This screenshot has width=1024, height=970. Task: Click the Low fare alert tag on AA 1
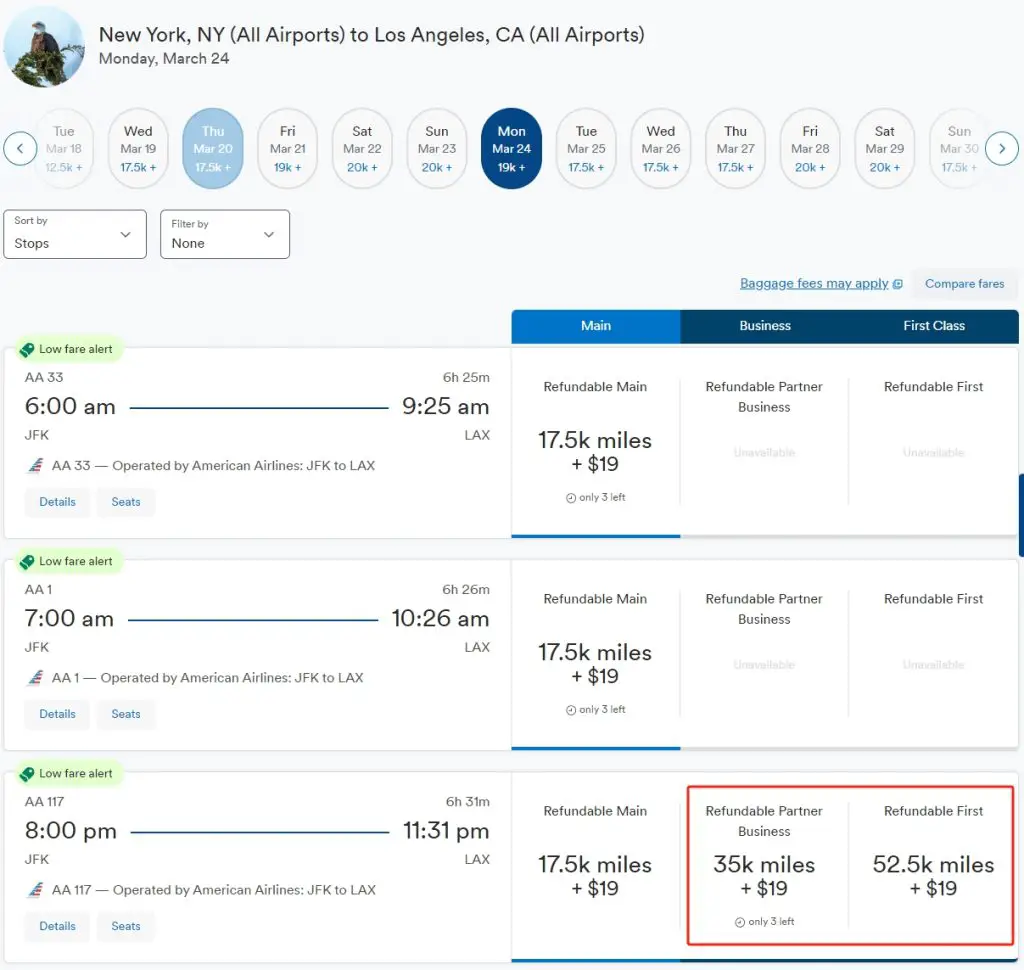click(x=67, y=561)
